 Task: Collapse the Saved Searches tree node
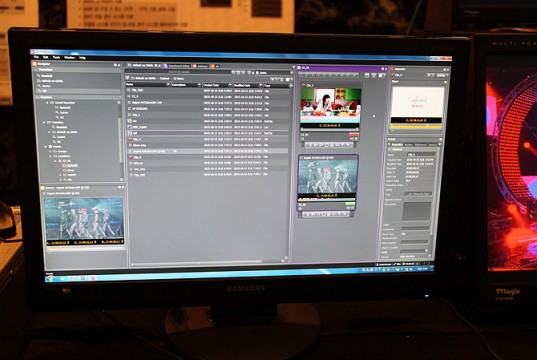click(48, 102)
